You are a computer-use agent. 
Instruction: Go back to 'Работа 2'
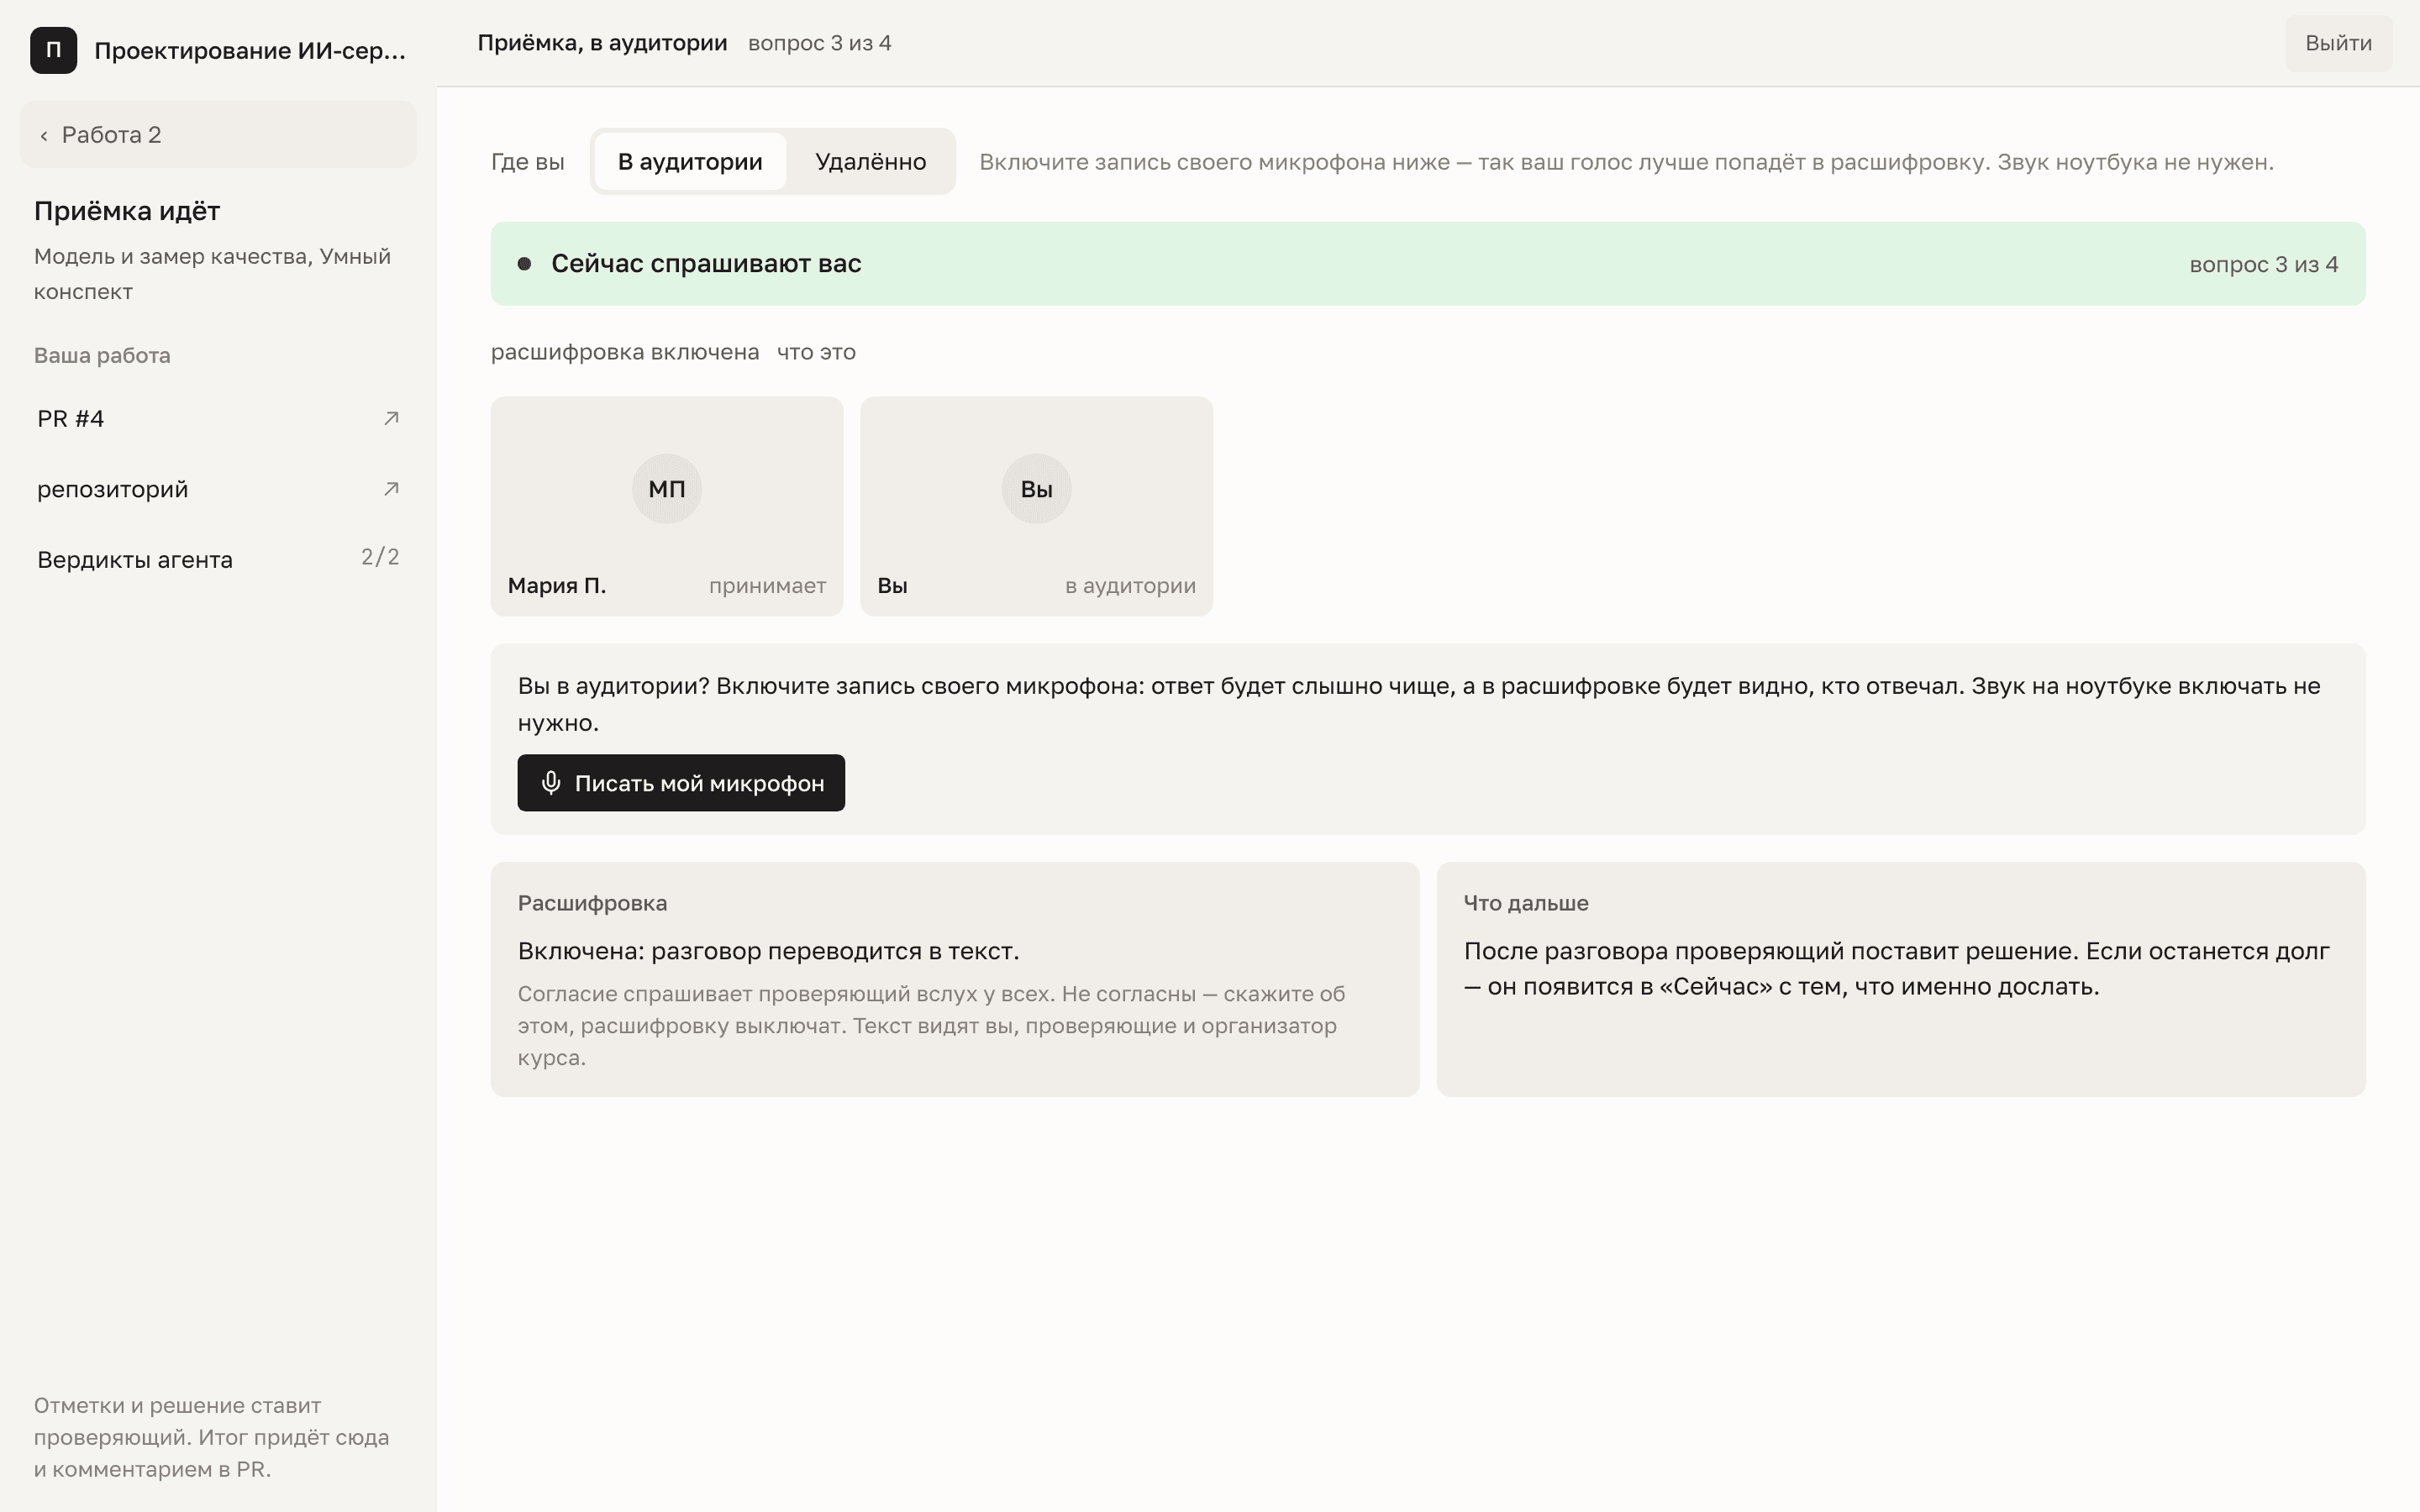click(218, 135)
